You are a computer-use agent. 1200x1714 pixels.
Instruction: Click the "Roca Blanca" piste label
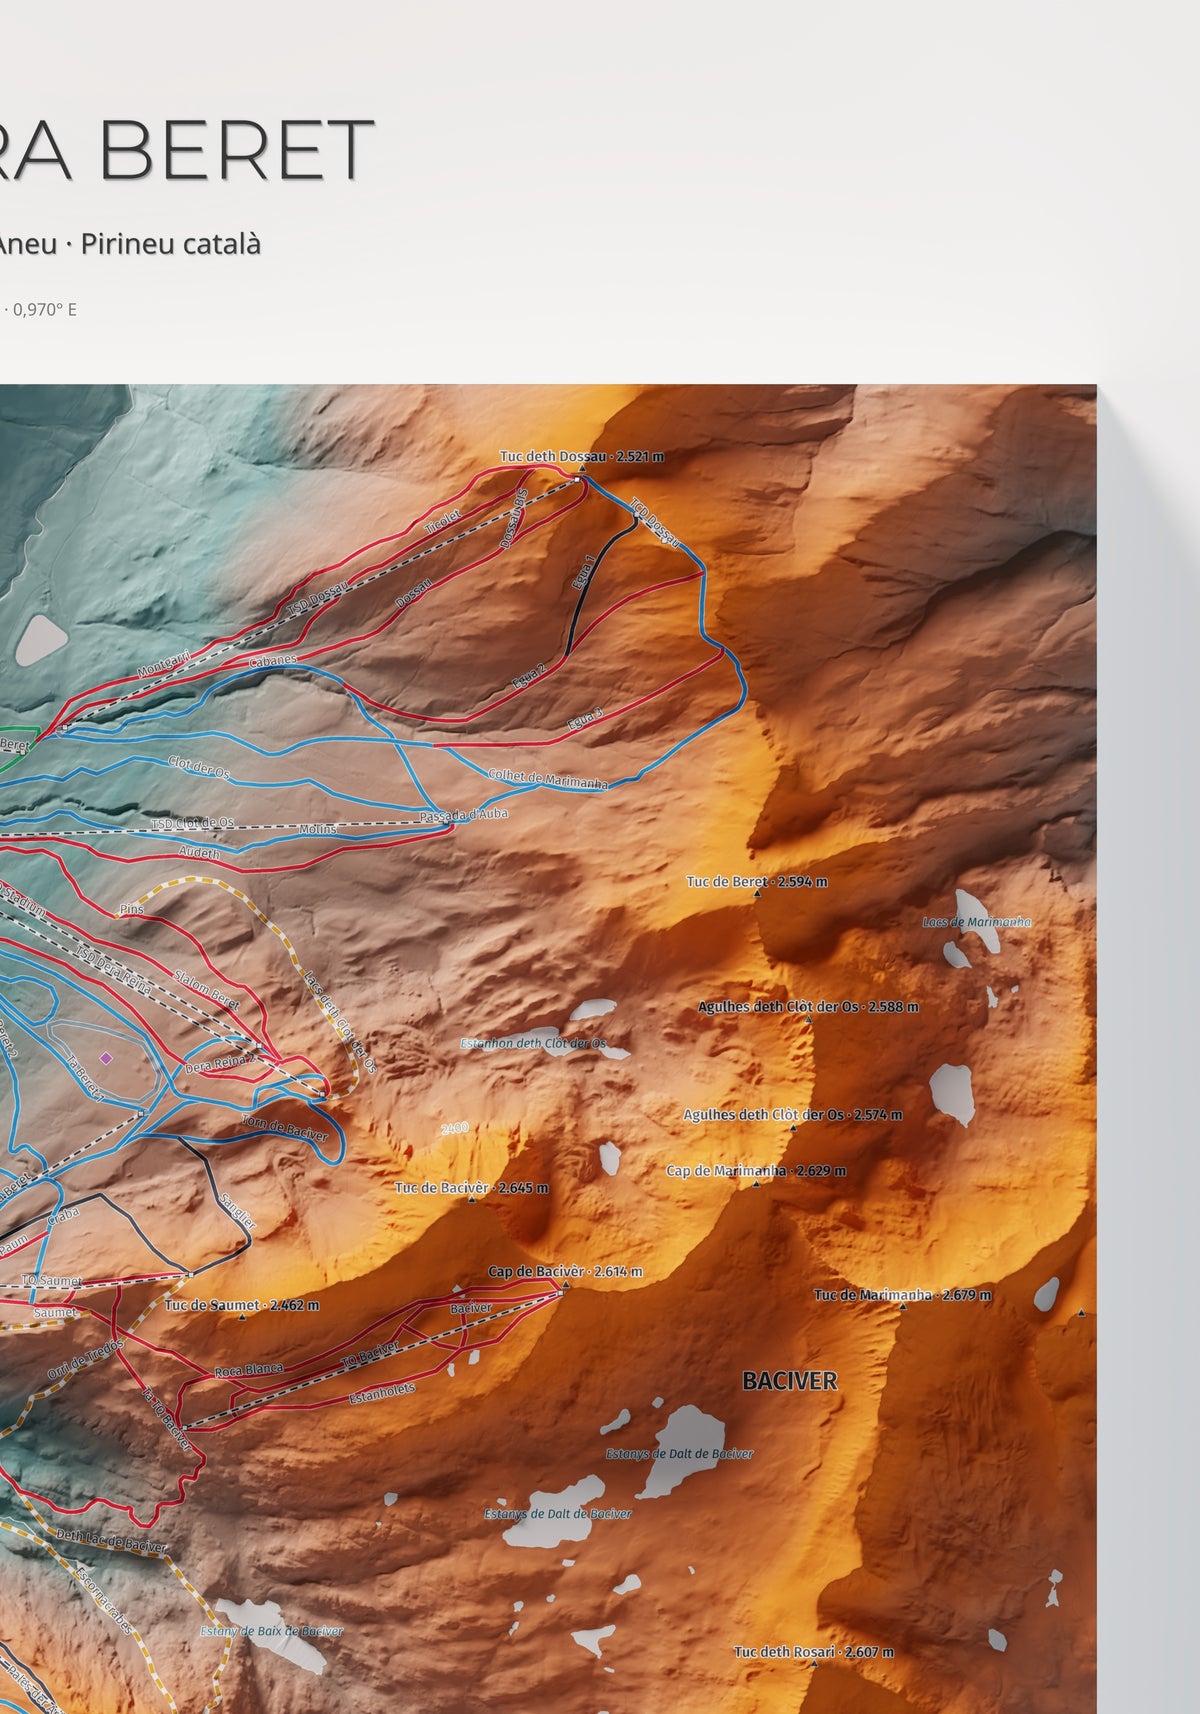[x=249, y=1371]
